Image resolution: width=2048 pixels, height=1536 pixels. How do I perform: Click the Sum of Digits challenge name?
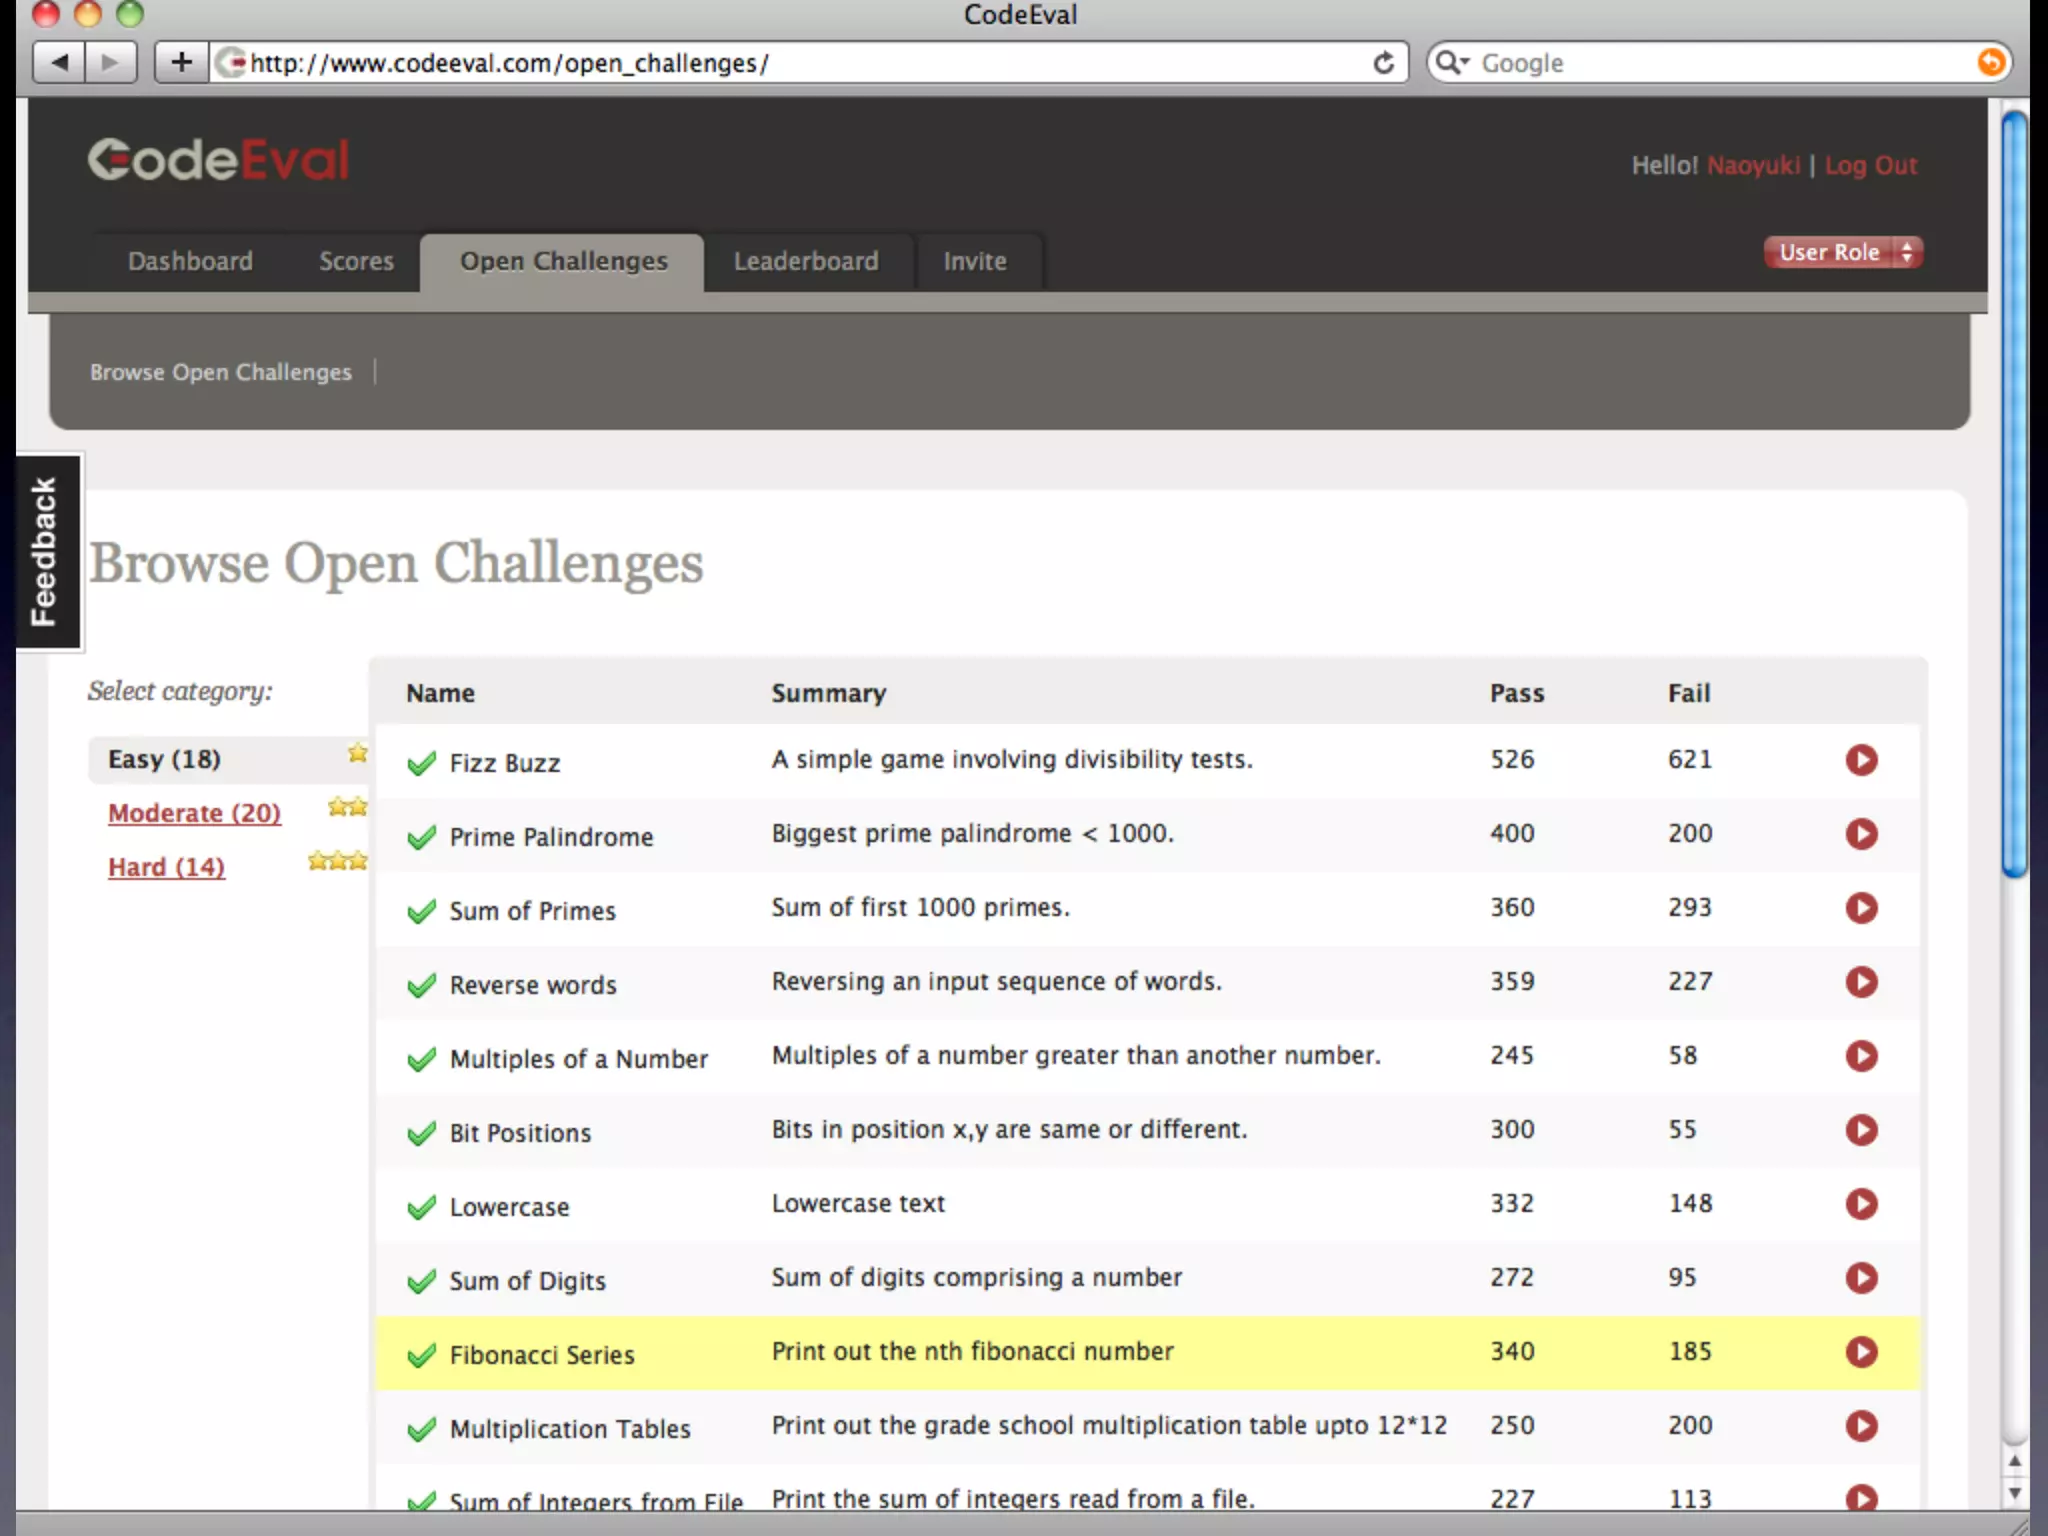pyautogui.click(x=527, y=1281)
